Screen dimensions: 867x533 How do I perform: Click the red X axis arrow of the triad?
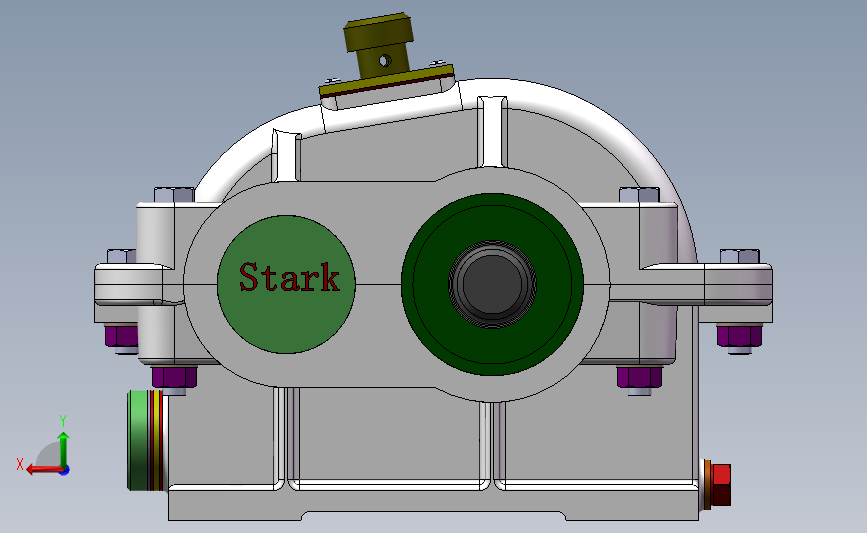tap(44, 469)
